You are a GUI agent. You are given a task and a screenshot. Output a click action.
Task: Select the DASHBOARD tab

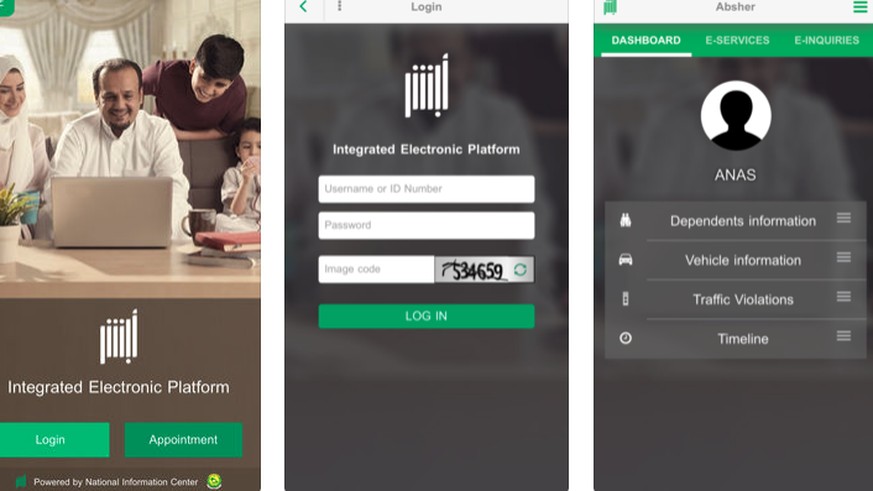pos(646,40)
